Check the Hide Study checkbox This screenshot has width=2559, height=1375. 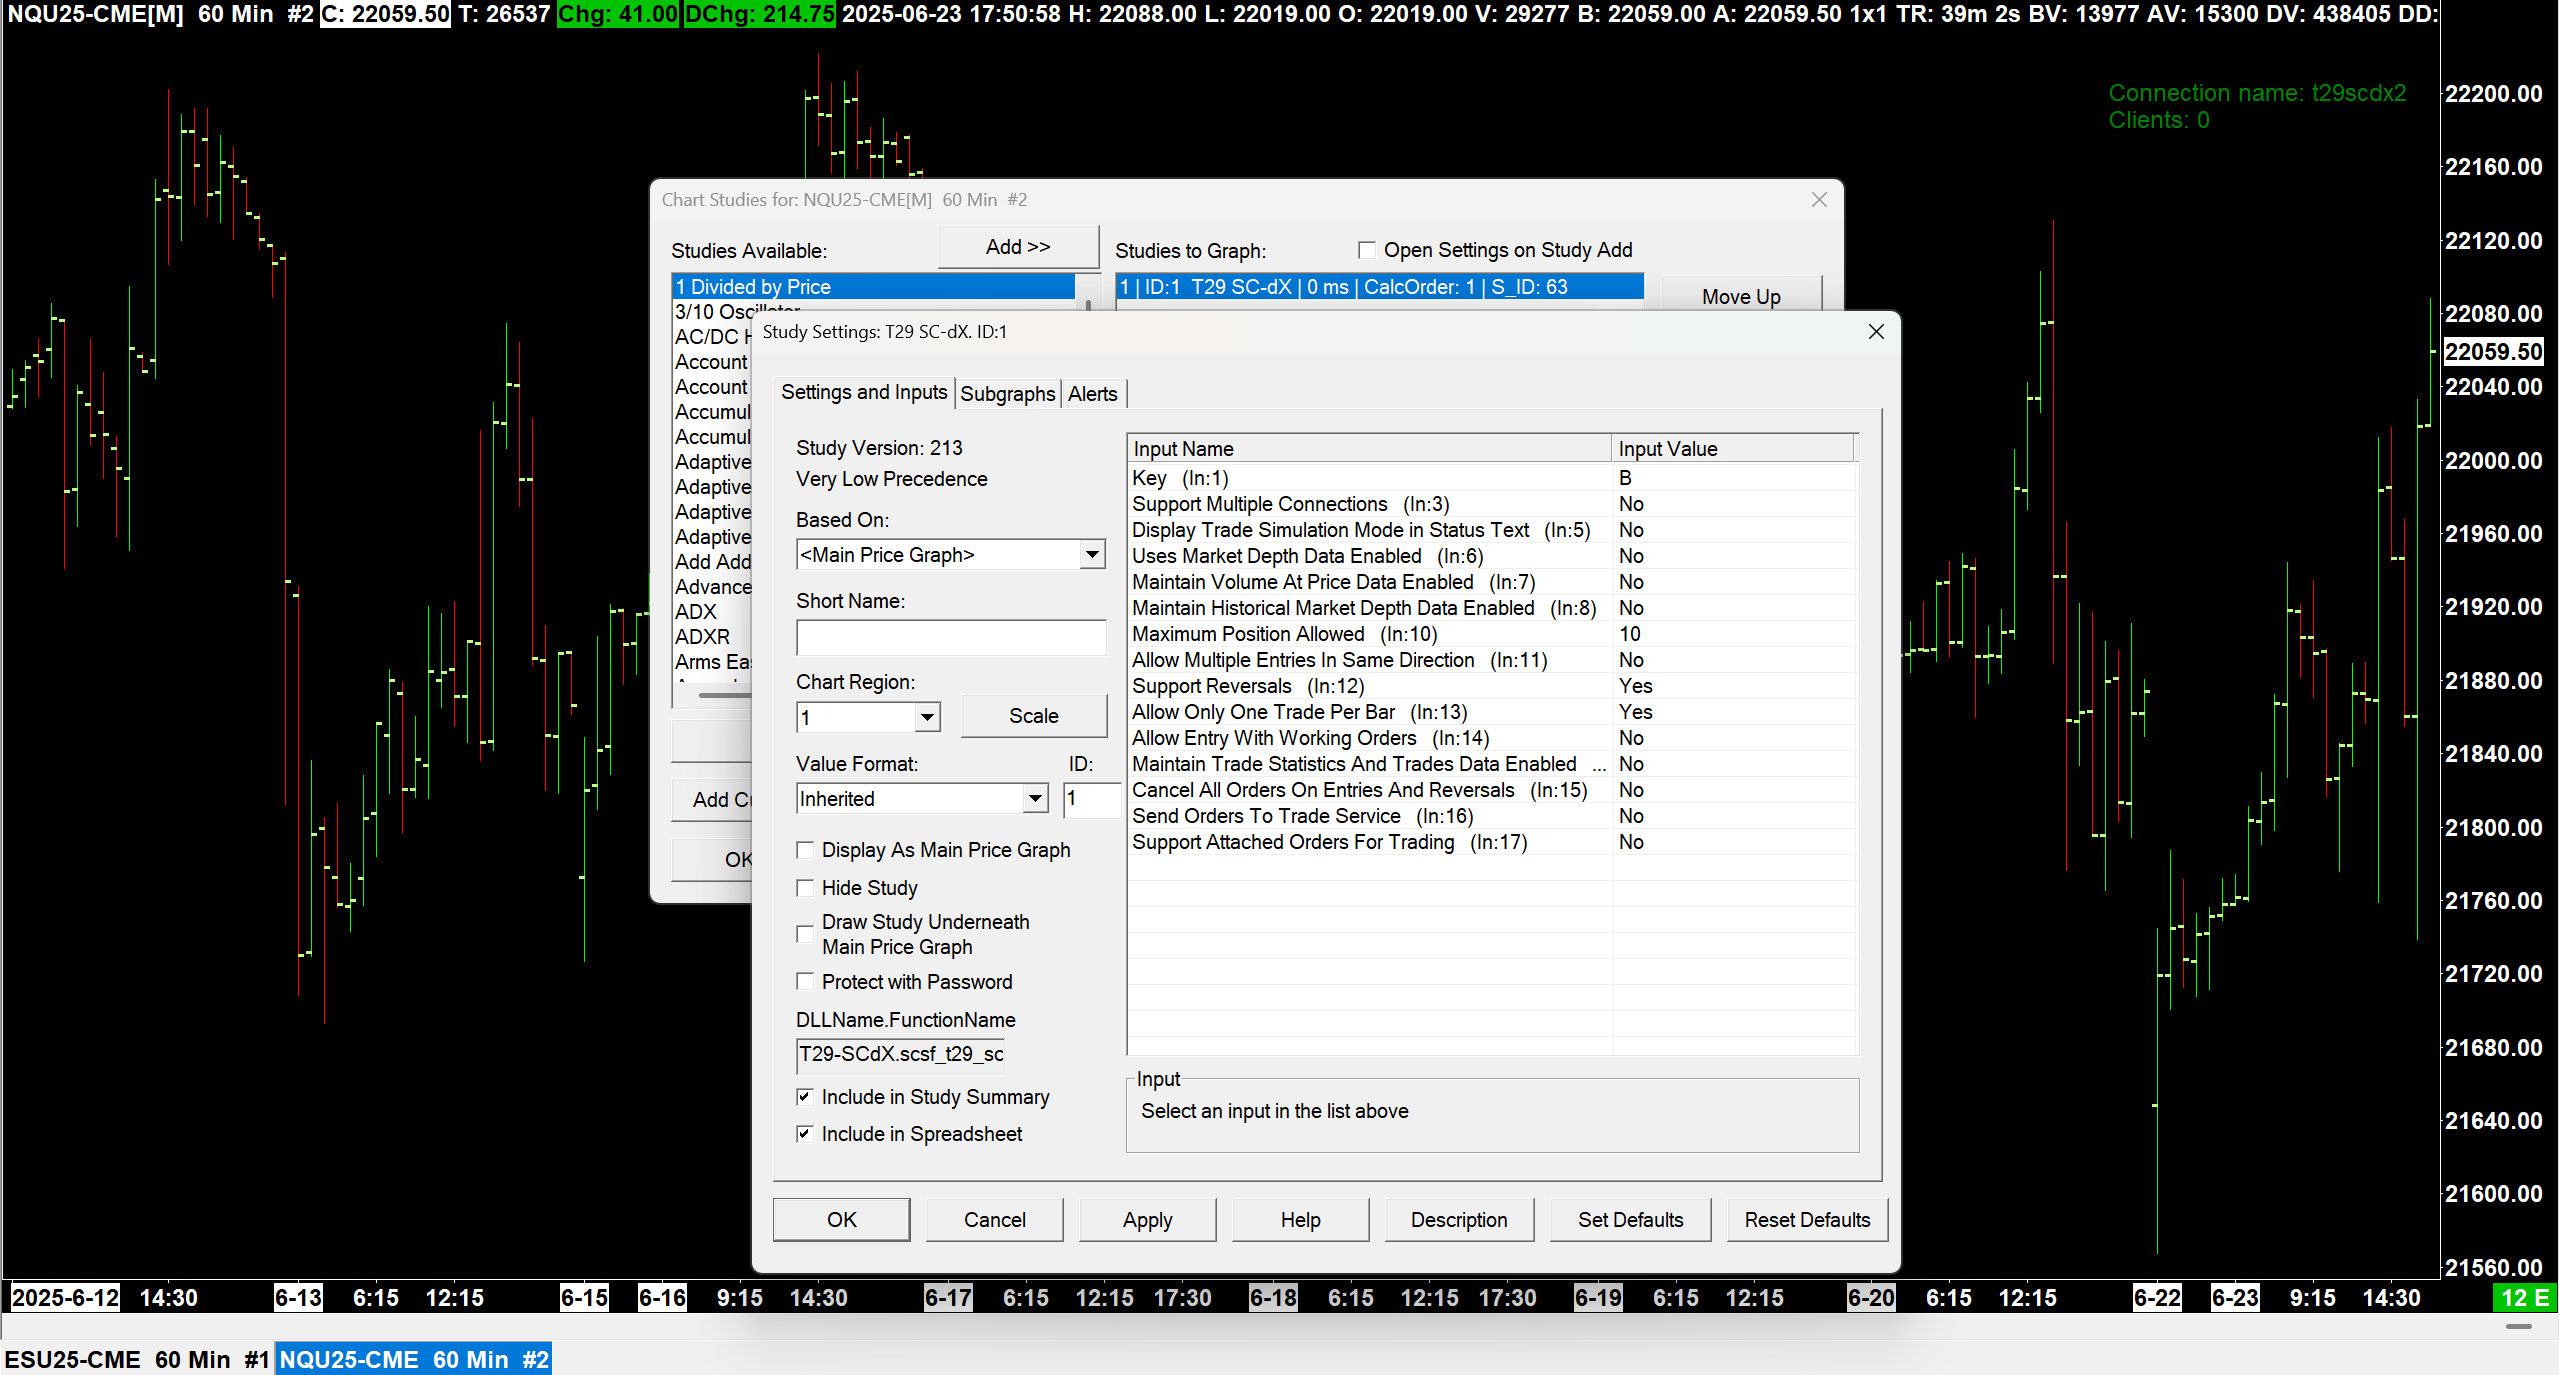click(805, 888)
